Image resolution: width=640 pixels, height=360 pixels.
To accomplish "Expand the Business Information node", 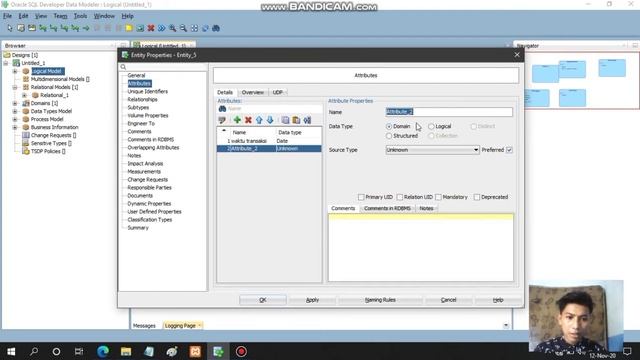I will (15, 127).
